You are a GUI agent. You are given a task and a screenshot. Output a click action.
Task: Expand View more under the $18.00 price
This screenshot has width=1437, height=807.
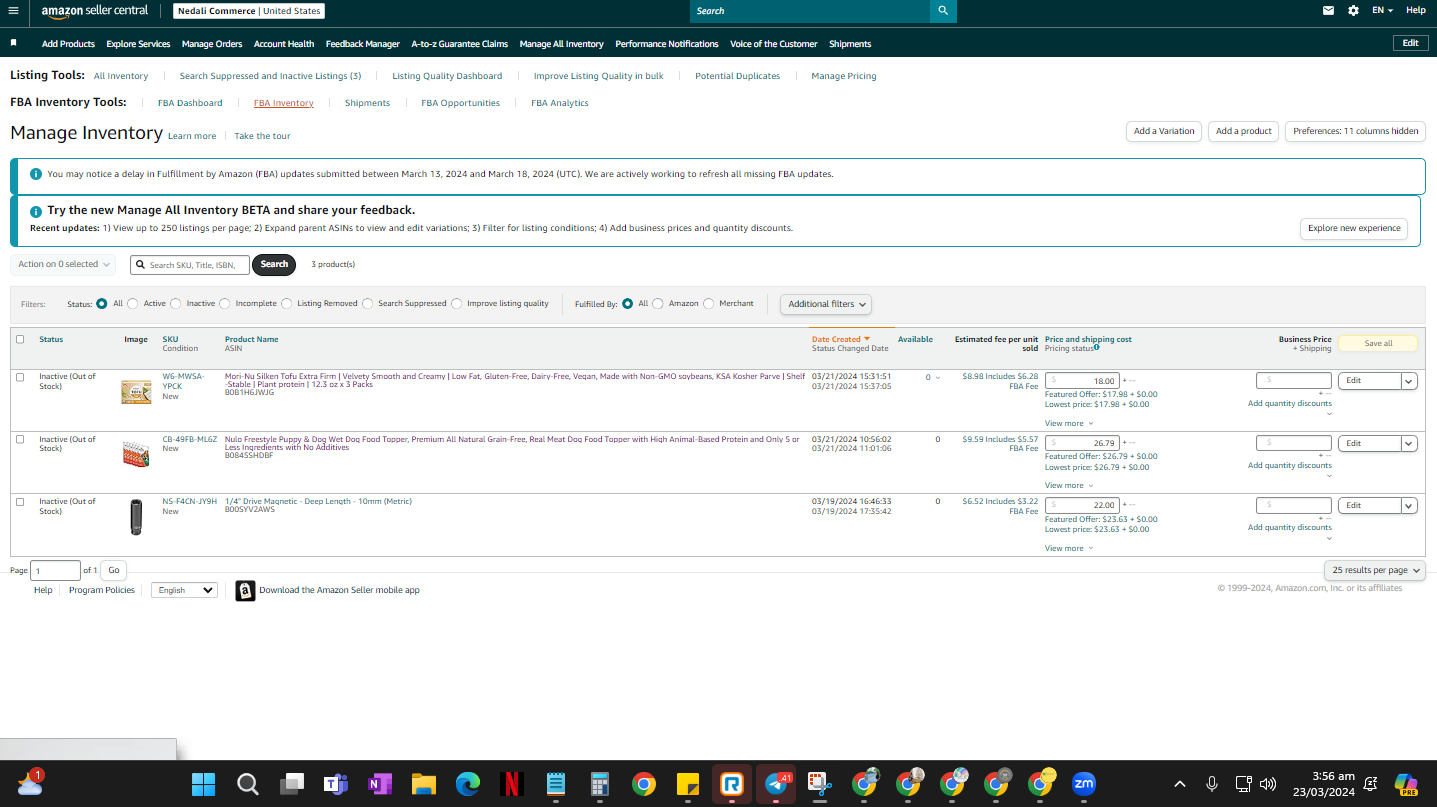click(x=1069, y=423)
